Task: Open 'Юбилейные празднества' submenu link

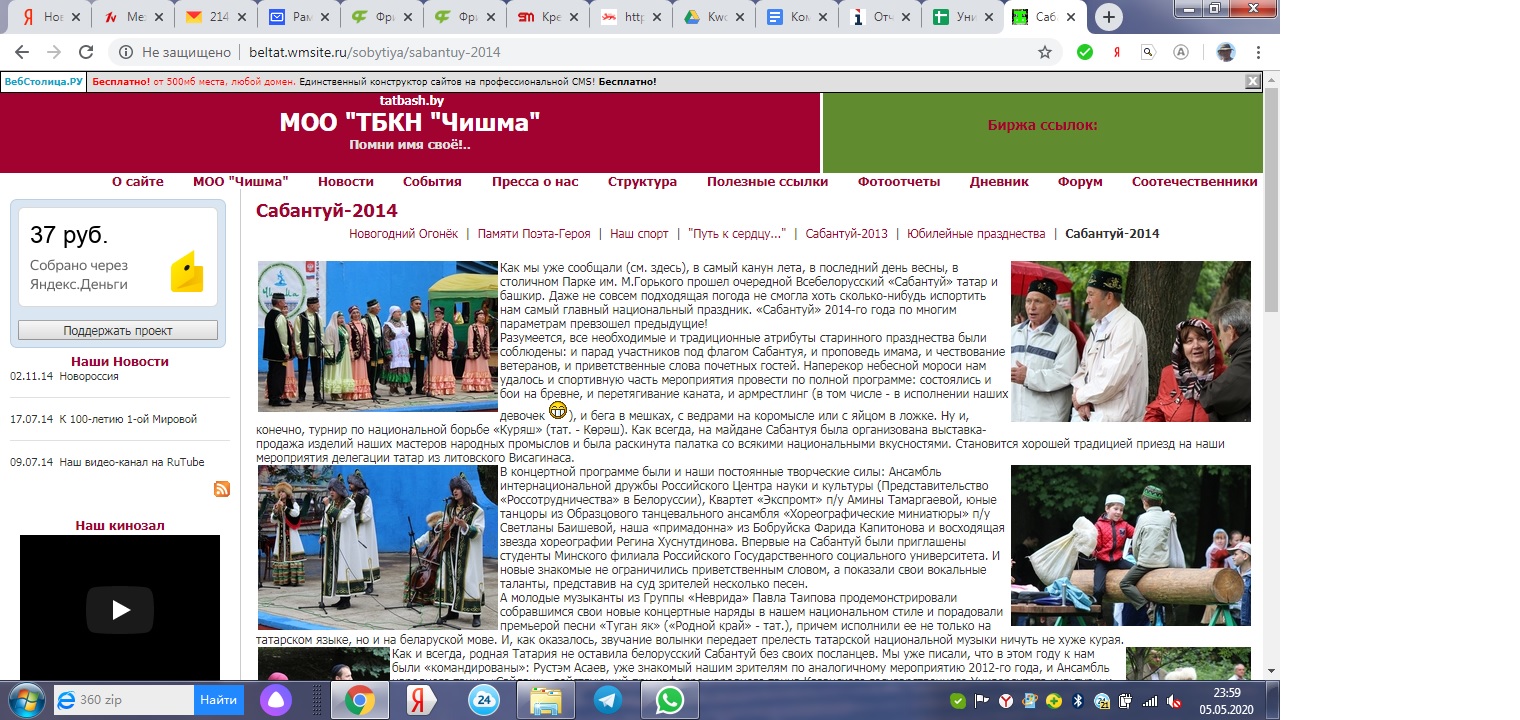Action: (x=976, y=234)
